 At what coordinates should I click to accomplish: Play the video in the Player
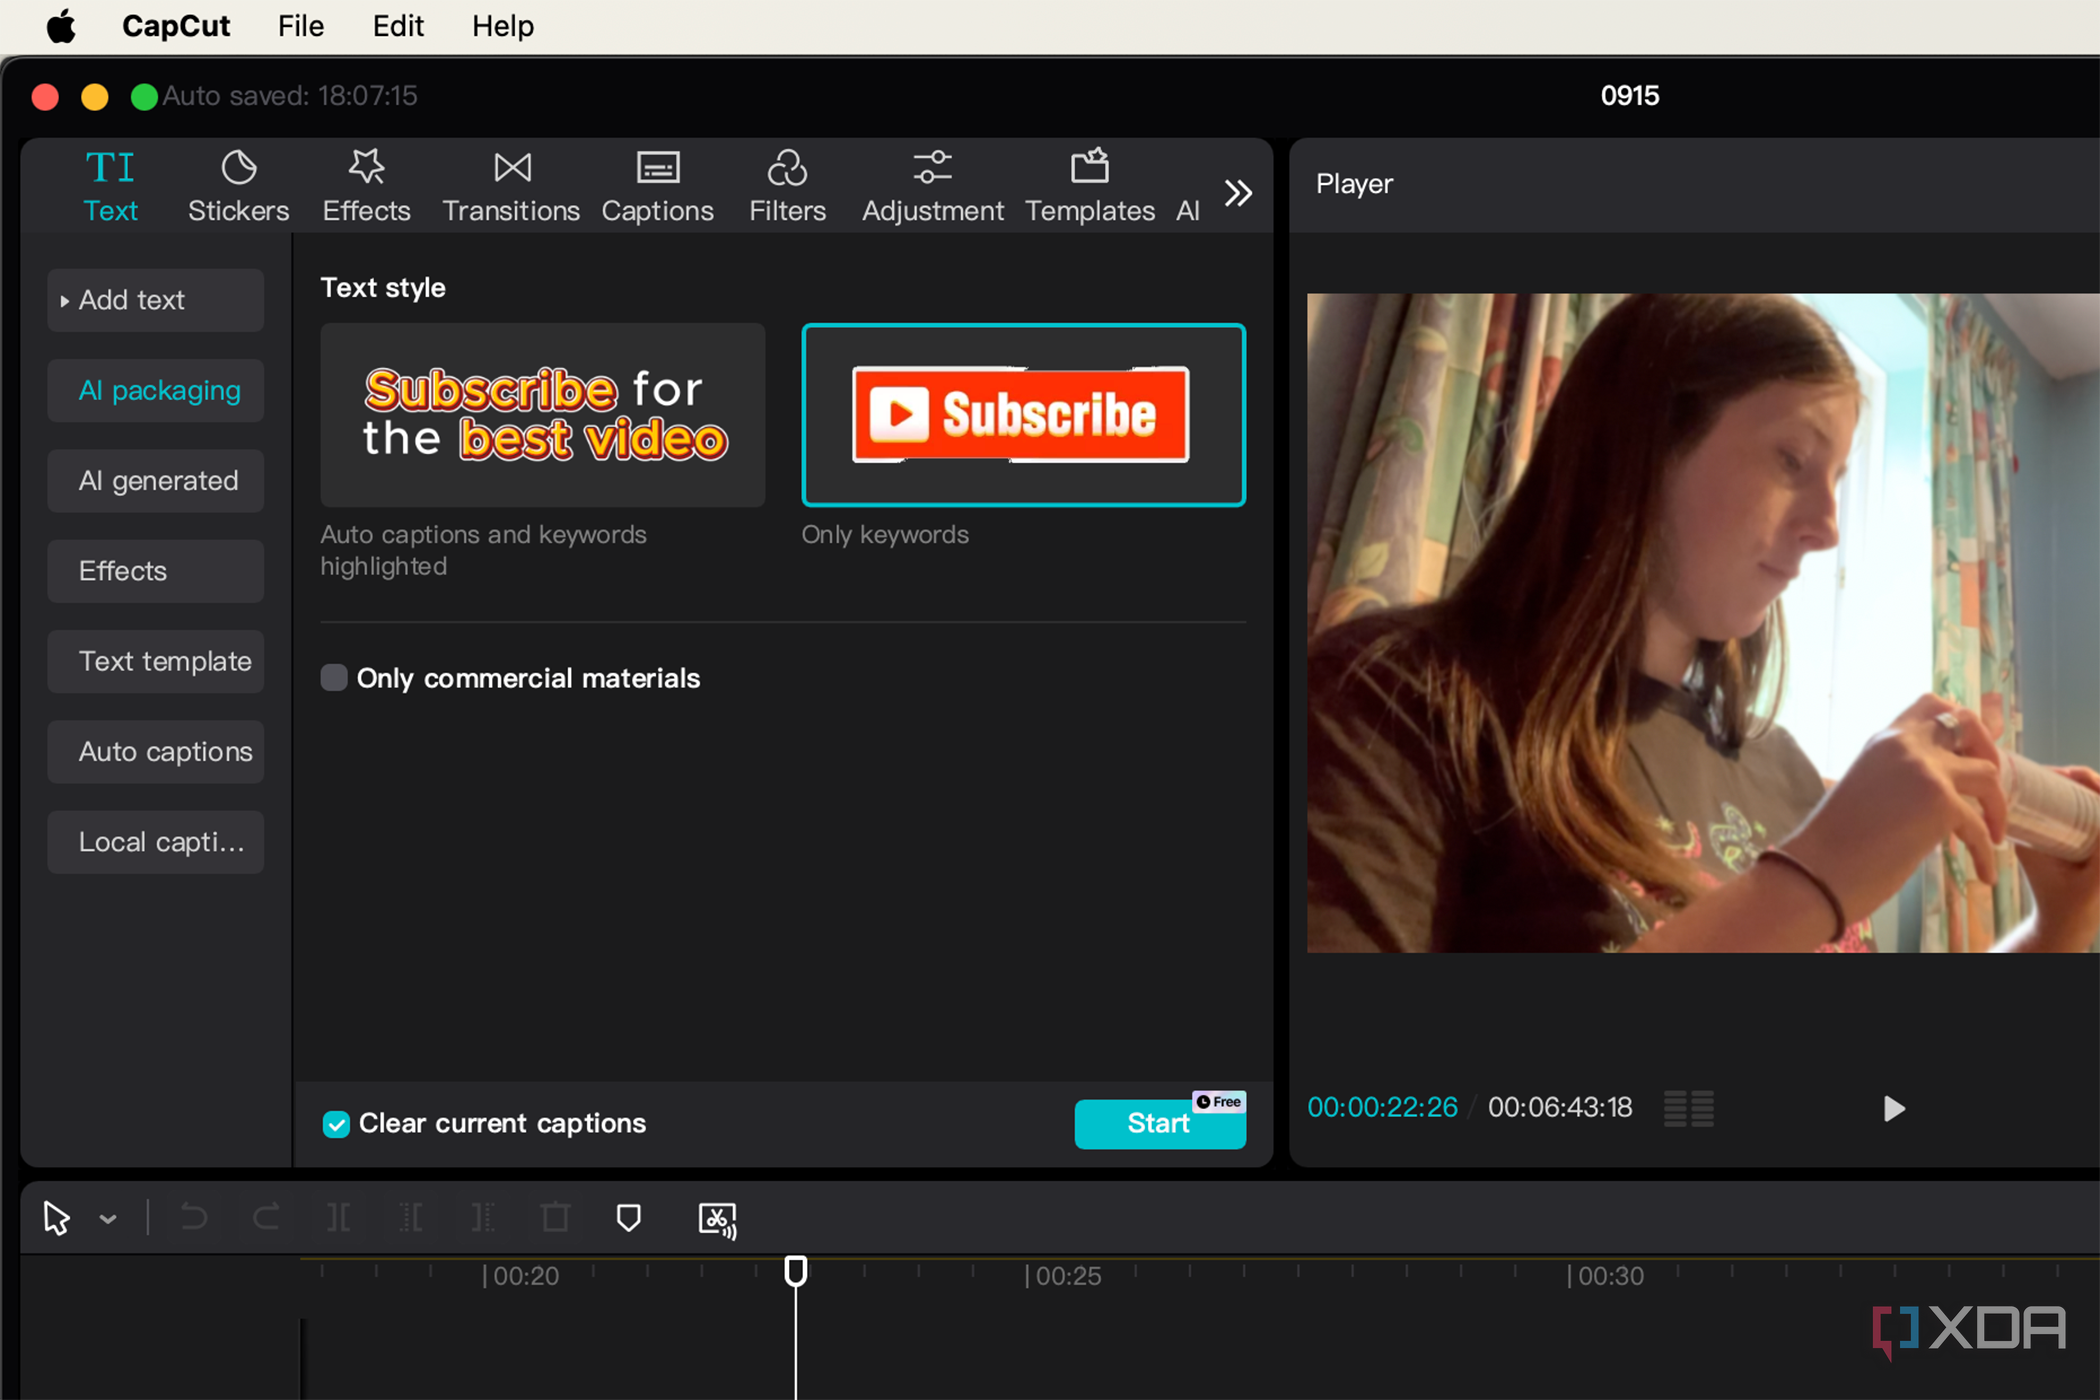(x=1893, y=1108)
